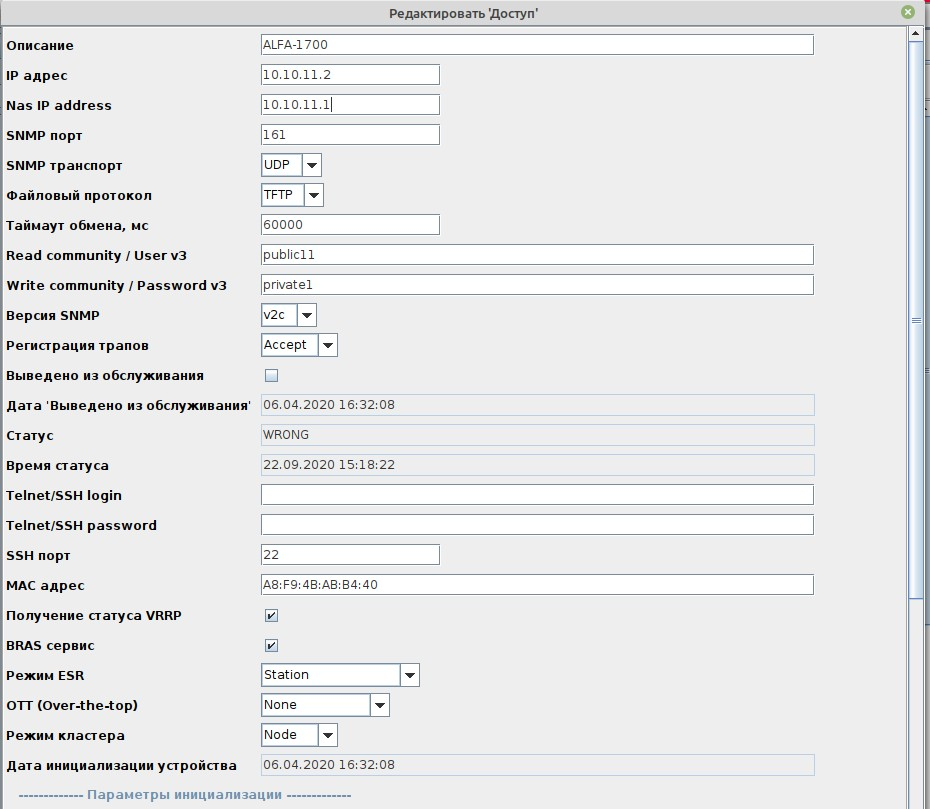Focus the empty 'Telnet/SSH login' field

(537, 495)
